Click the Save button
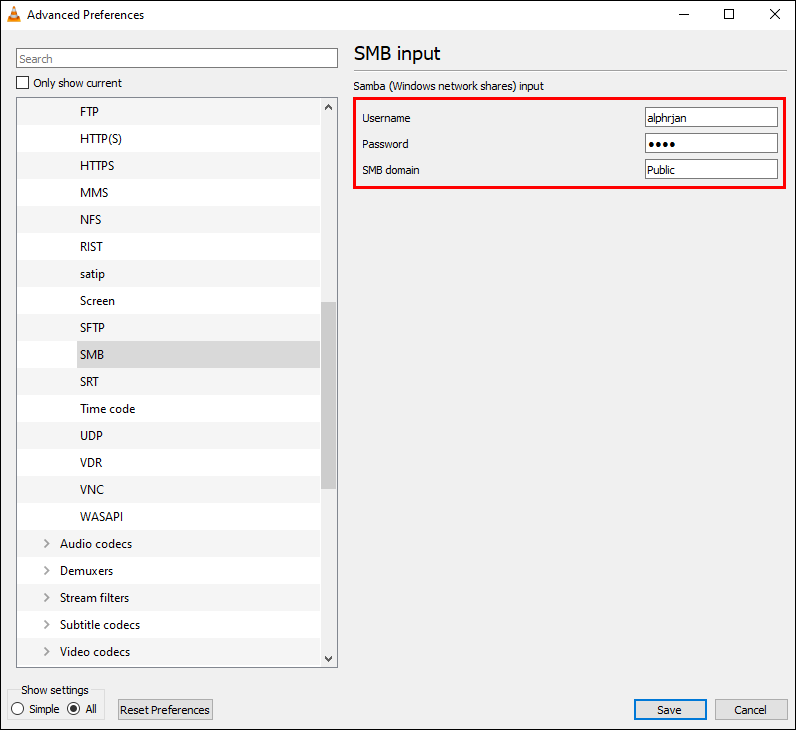 tap(670, 709)
